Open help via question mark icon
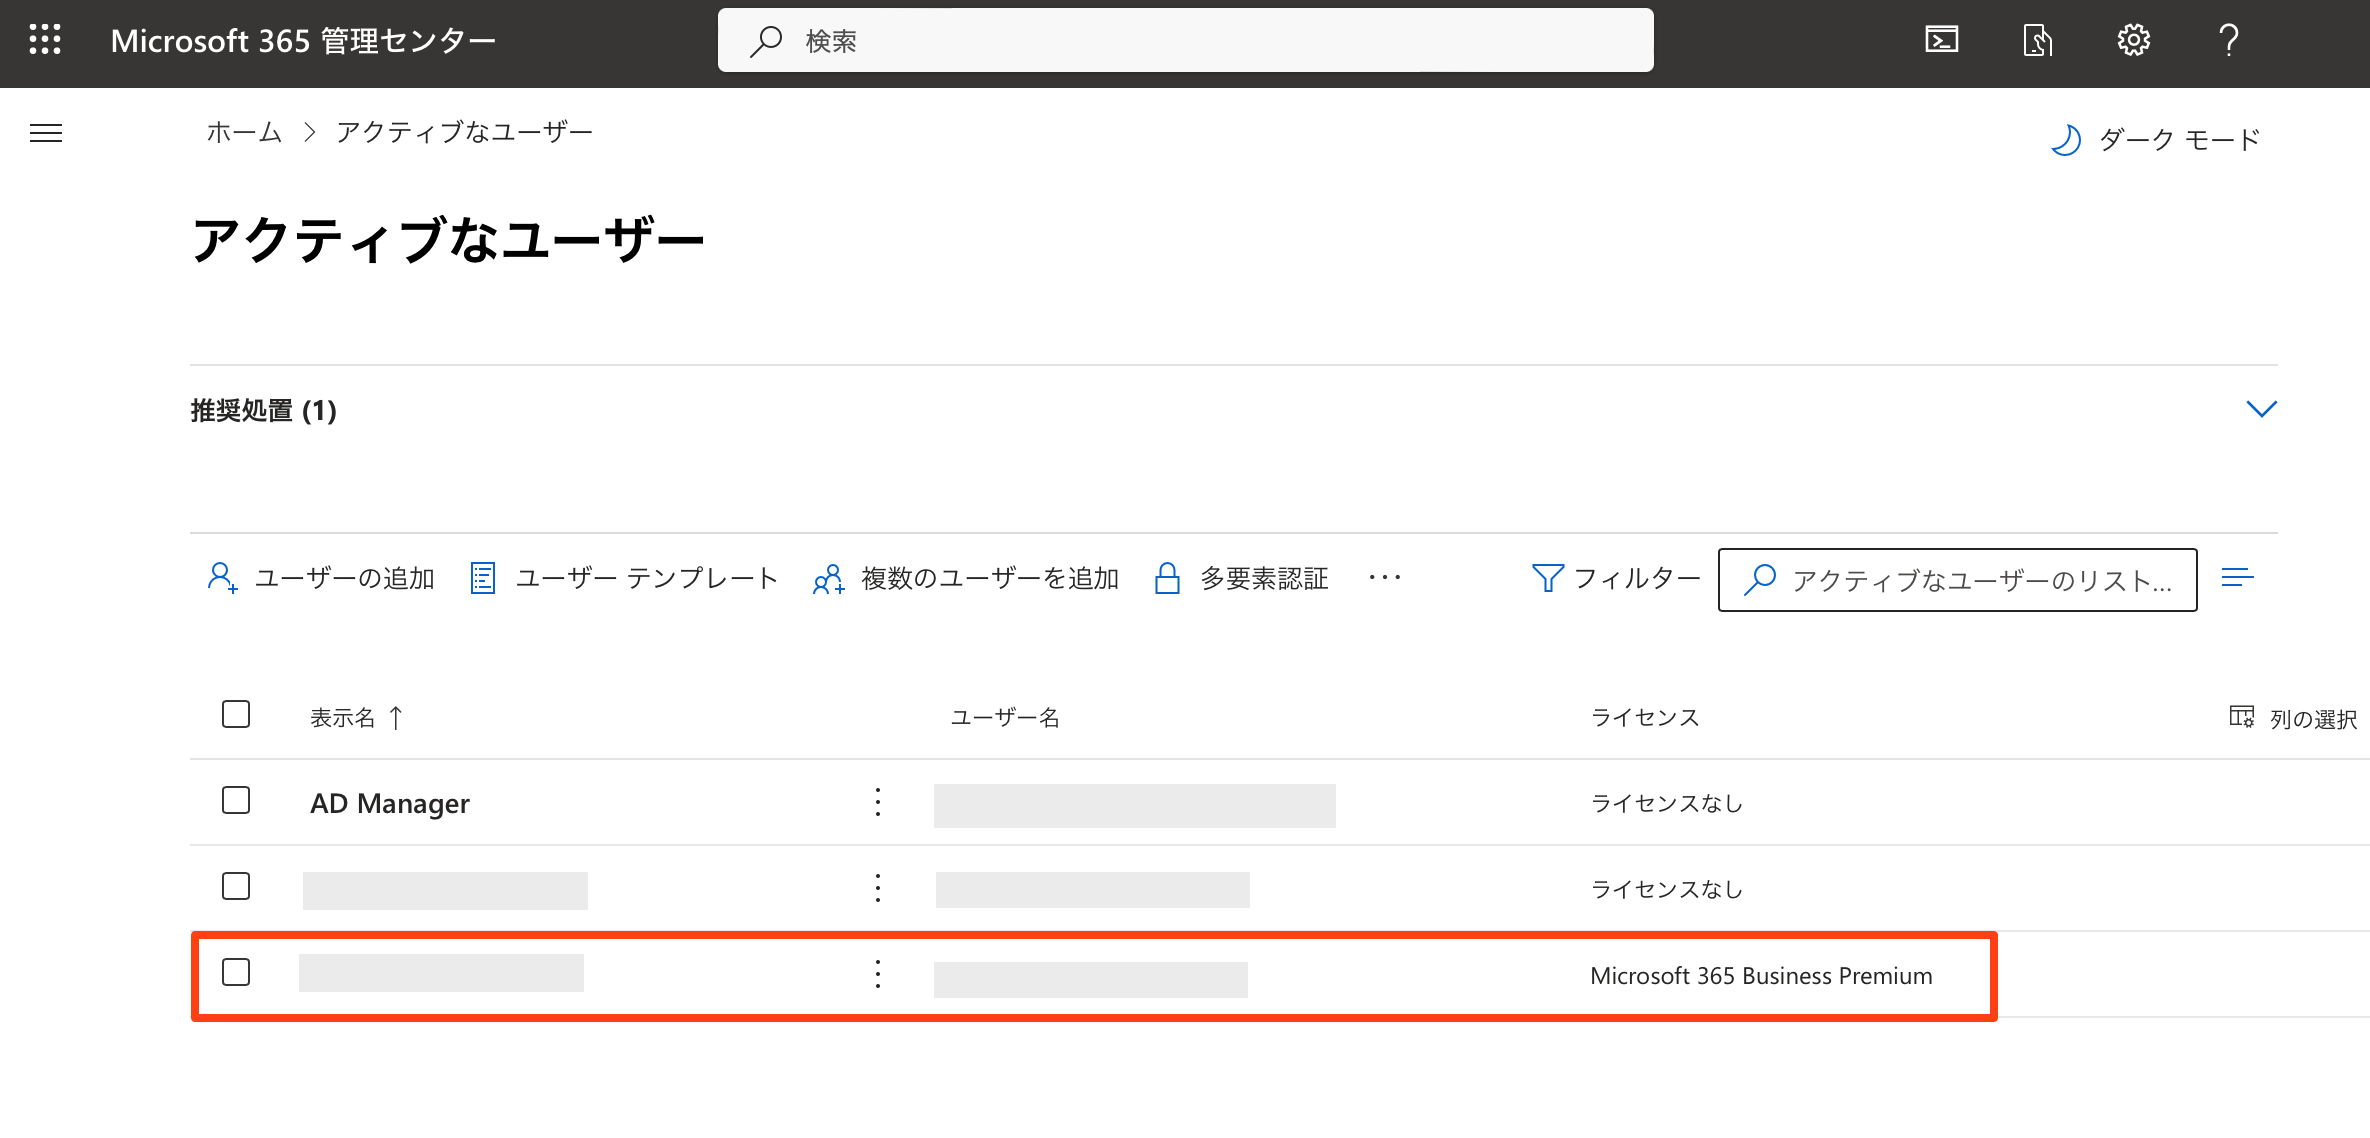 (x=2228, y=40)
